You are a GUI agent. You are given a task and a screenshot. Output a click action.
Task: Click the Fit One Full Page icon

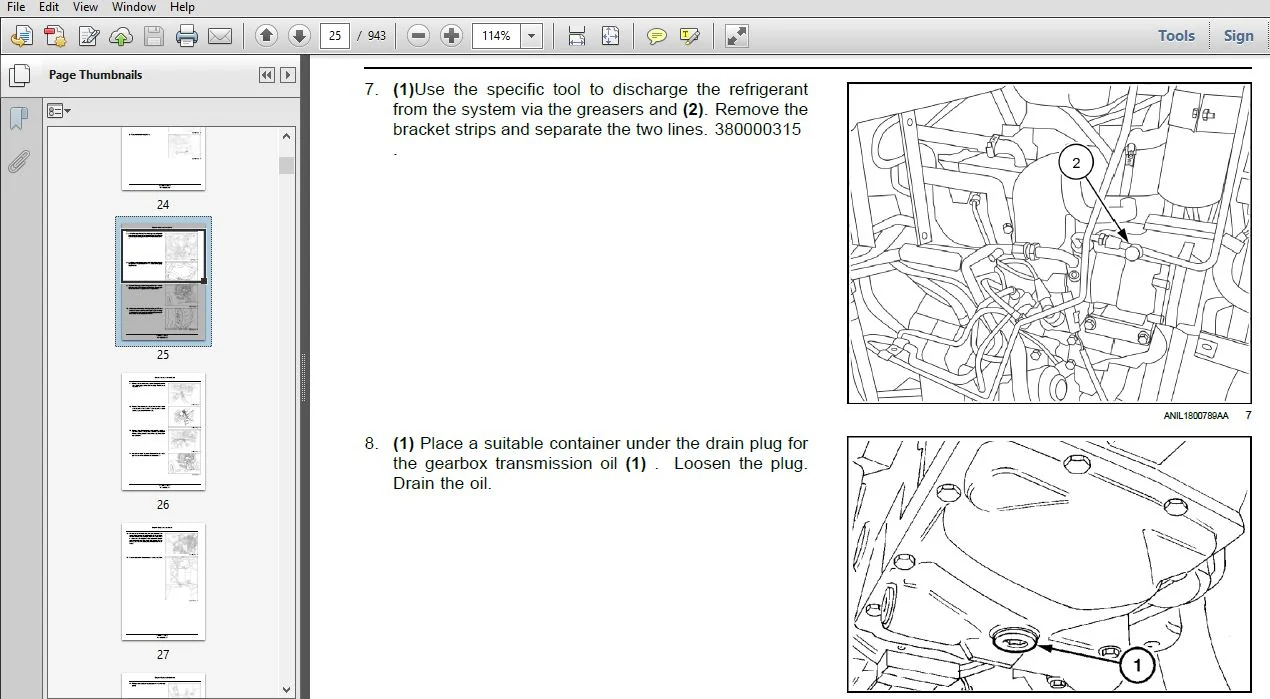click(x=610, y=36)
